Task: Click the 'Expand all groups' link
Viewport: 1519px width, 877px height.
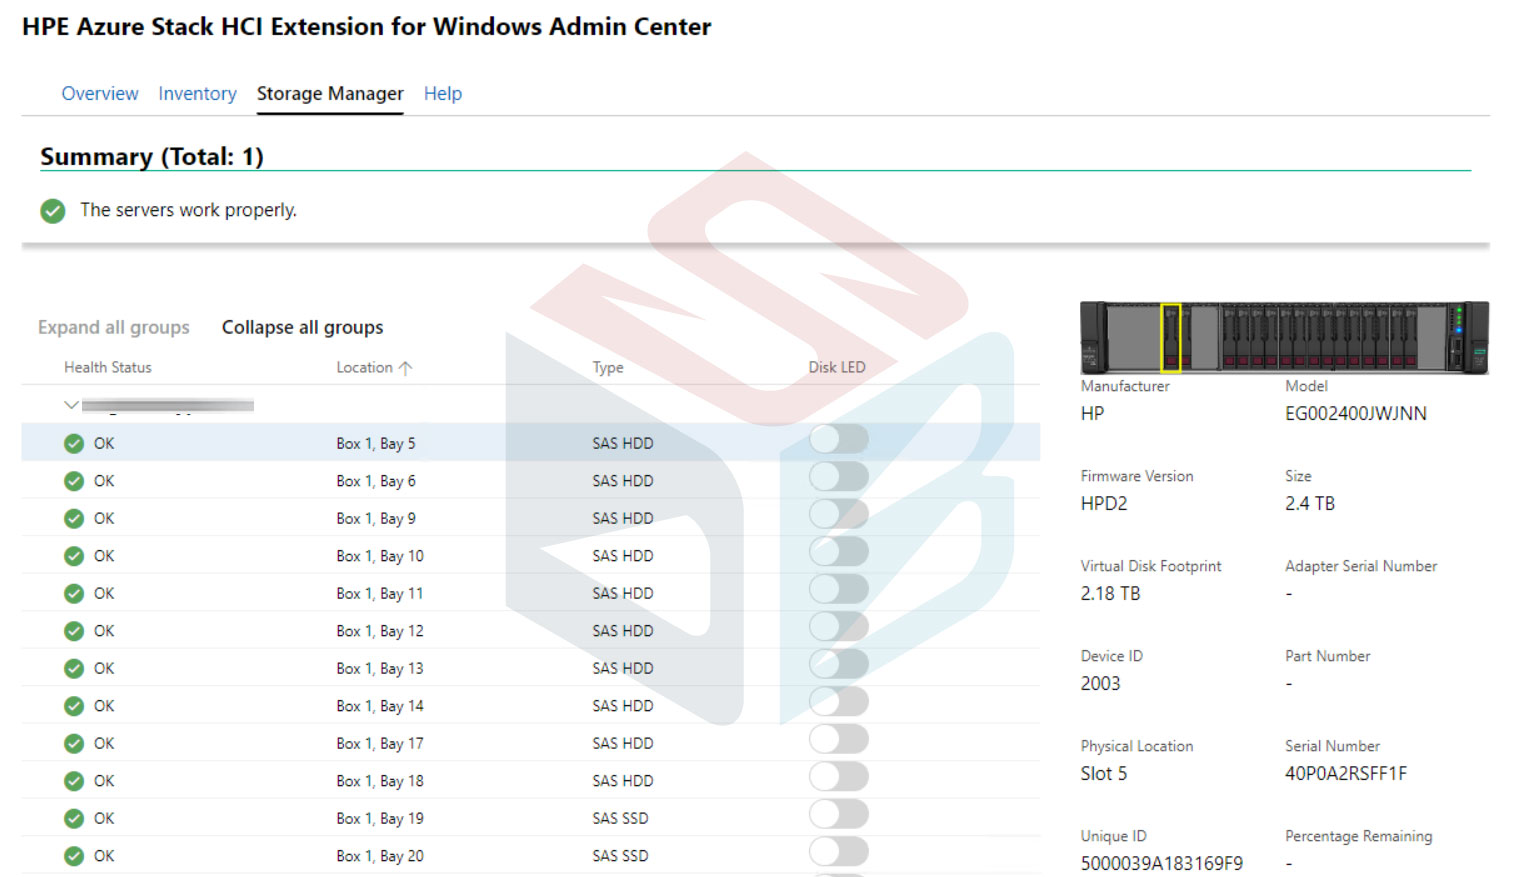Action: [x=113, y=327]
